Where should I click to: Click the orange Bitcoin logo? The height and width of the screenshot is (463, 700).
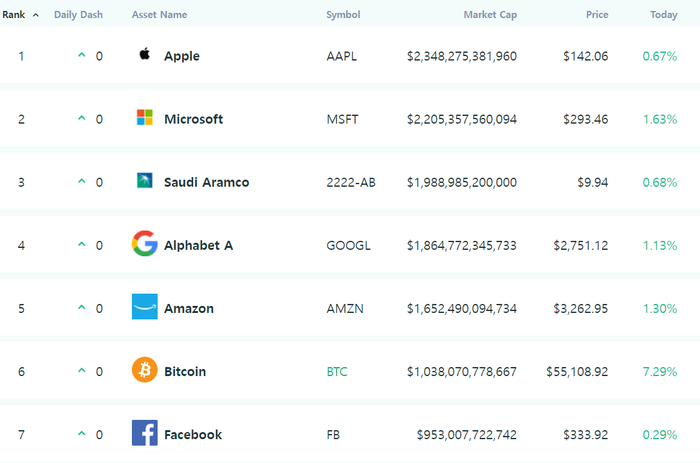(x=145, y=370)
